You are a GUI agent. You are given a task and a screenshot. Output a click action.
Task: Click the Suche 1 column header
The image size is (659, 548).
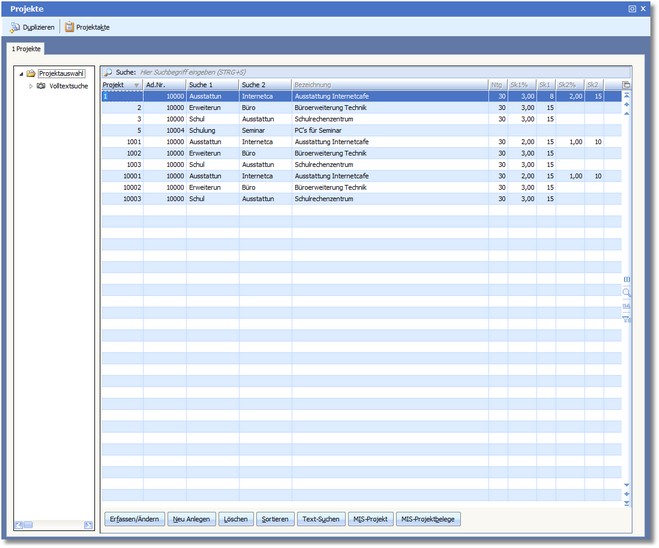211,85
